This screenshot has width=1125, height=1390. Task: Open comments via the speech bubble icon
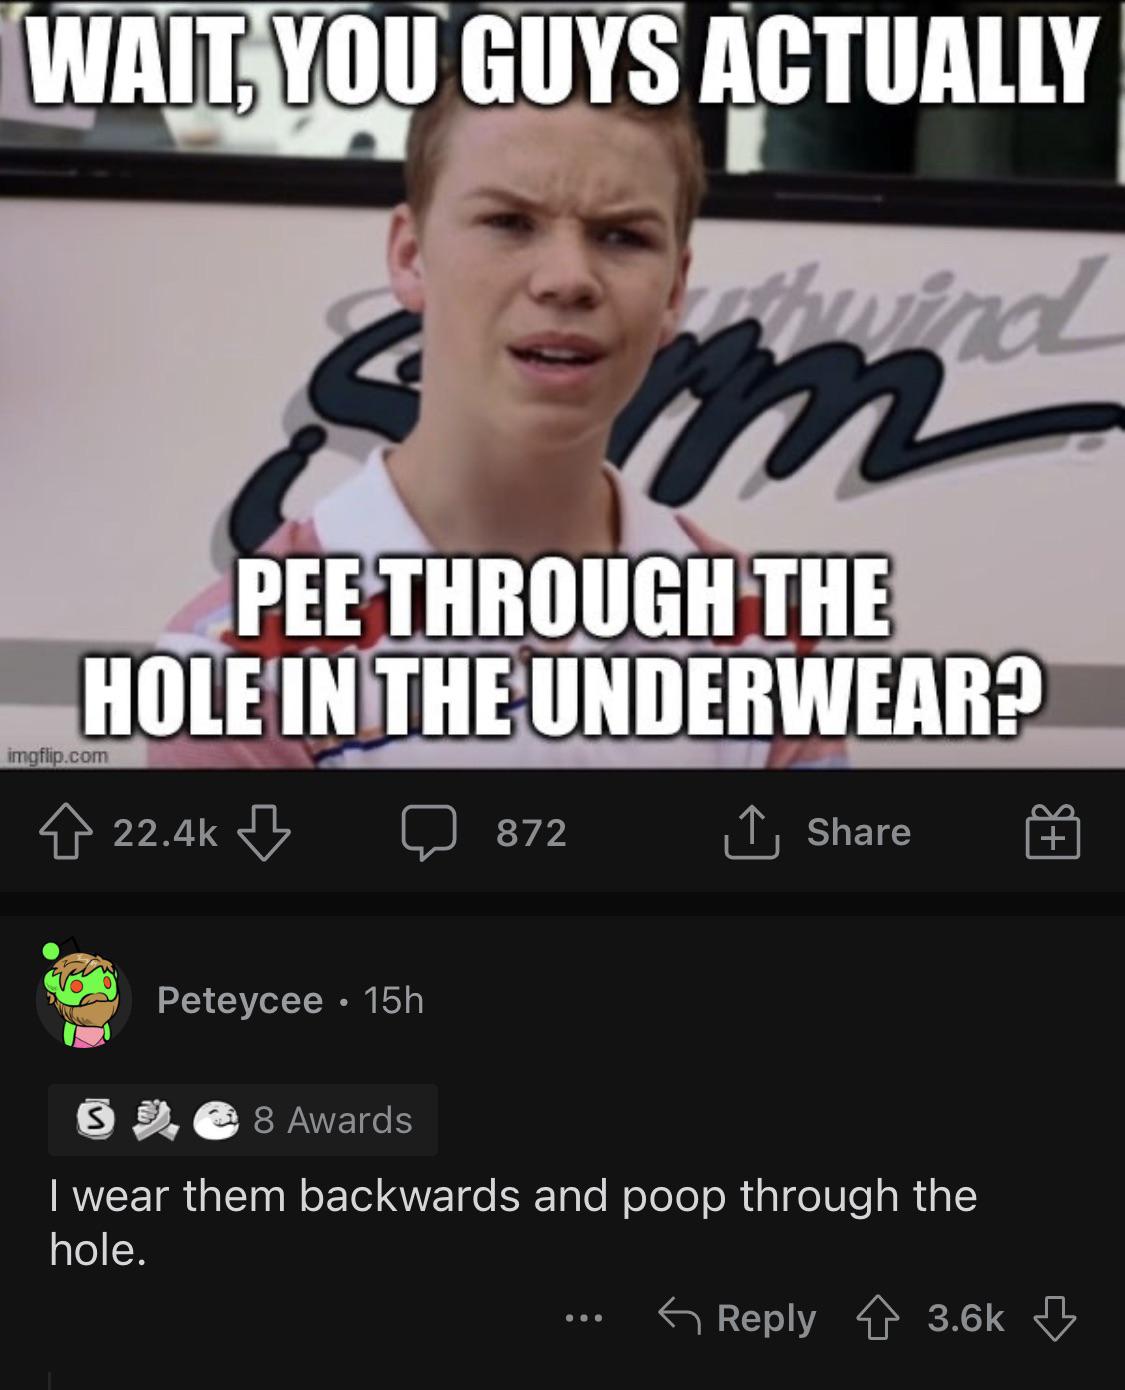429,833
